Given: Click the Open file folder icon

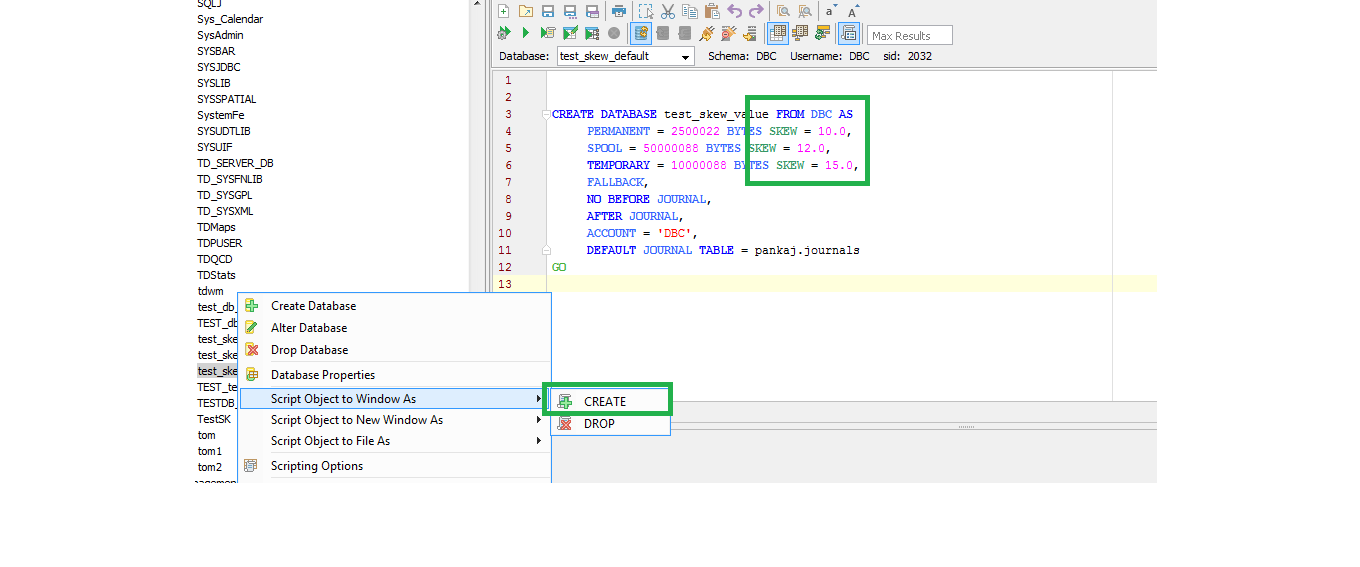Looking at the screenshot, I should (x=525, y=11).
